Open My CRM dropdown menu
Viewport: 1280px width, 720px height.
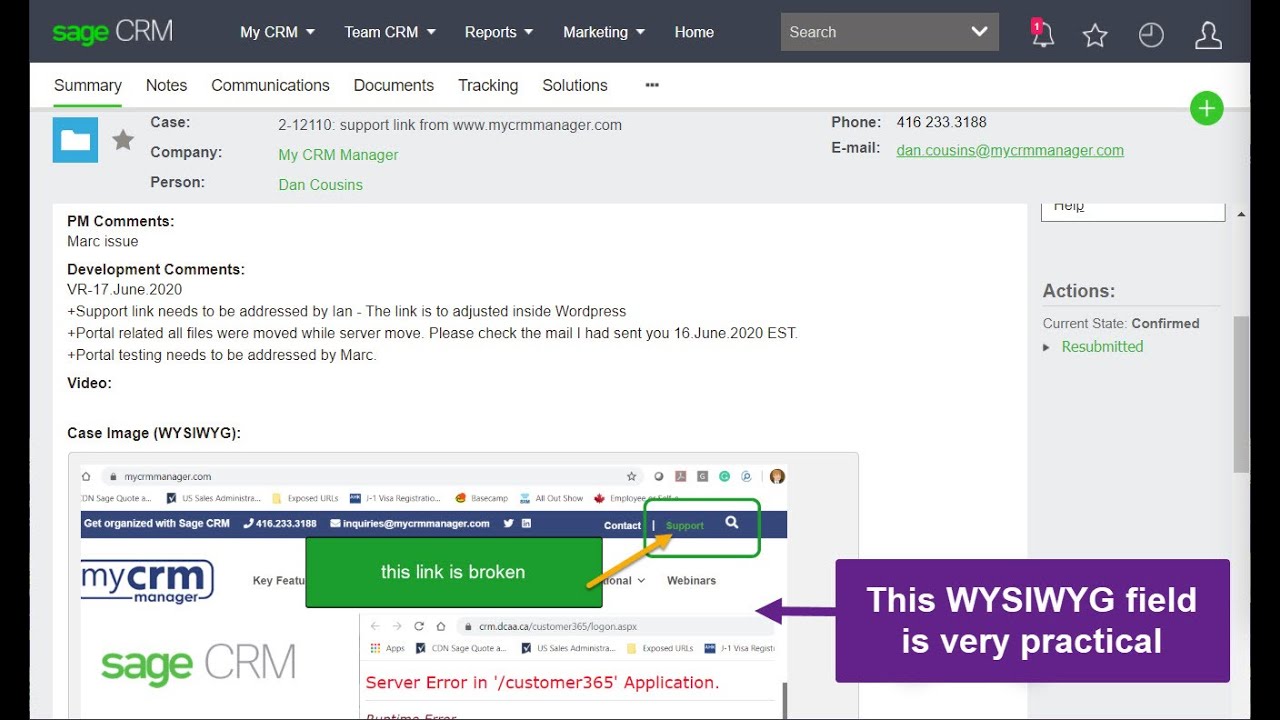click(x=277, y=32)
